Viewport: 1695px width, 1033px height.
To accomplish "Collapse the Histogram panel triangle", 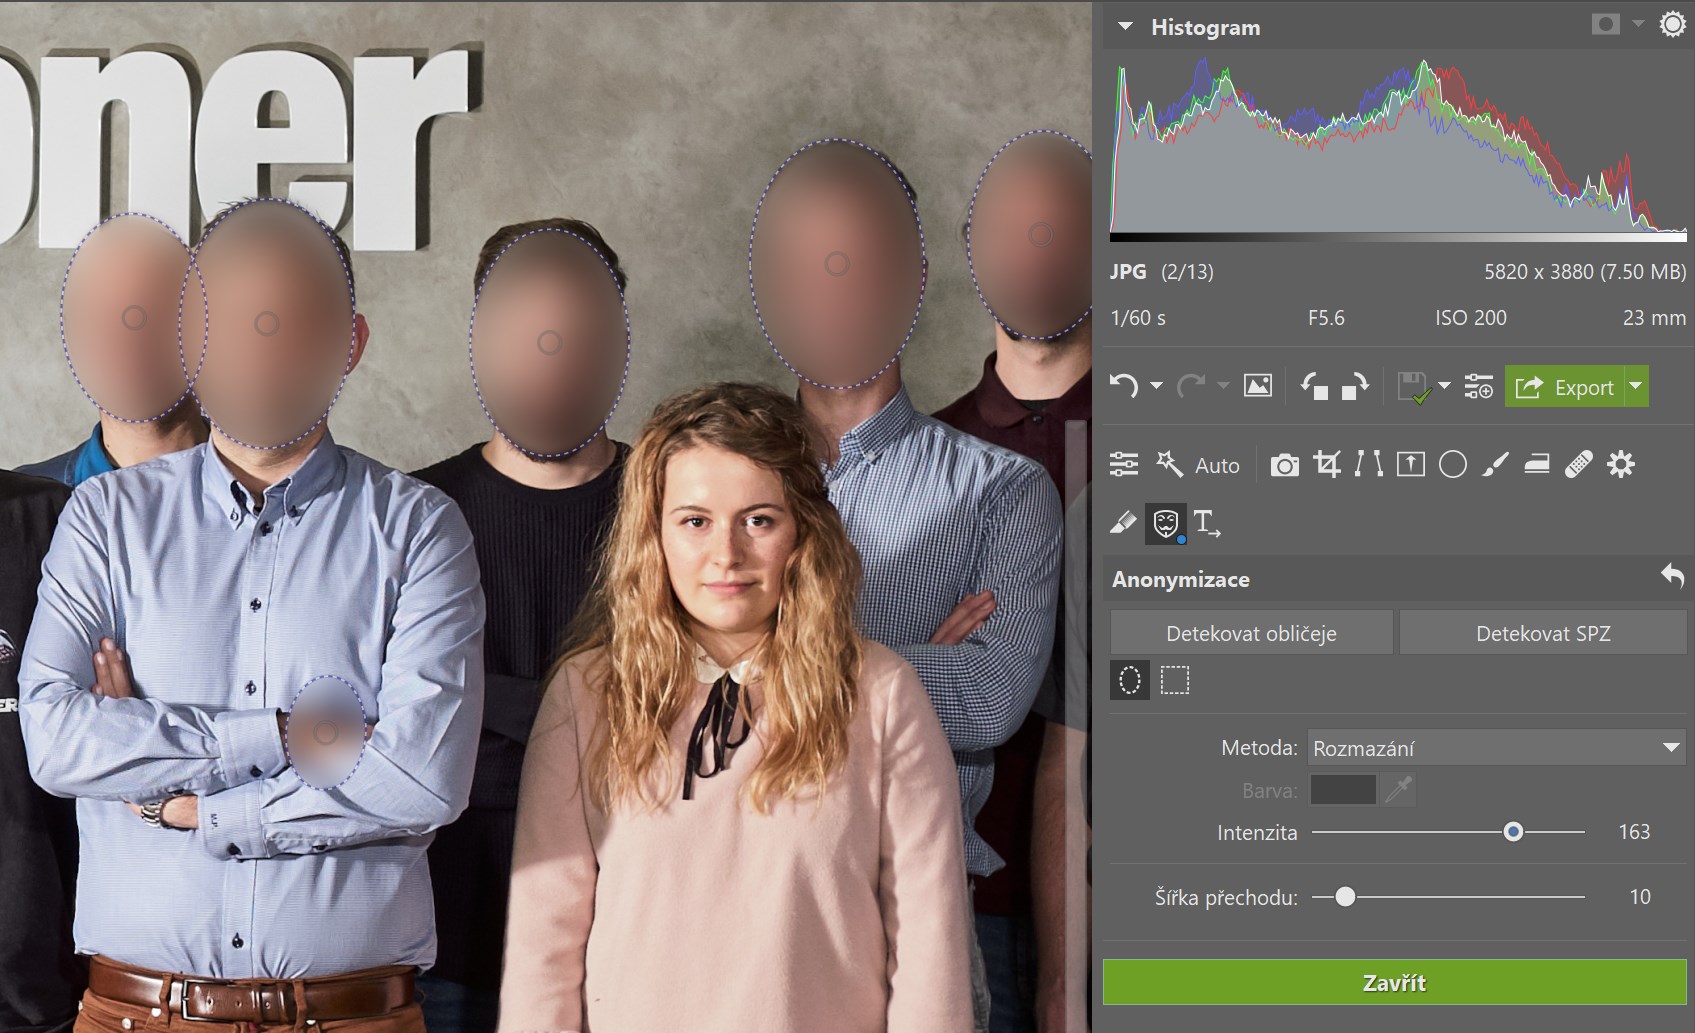I will (x=1126, y=27).
